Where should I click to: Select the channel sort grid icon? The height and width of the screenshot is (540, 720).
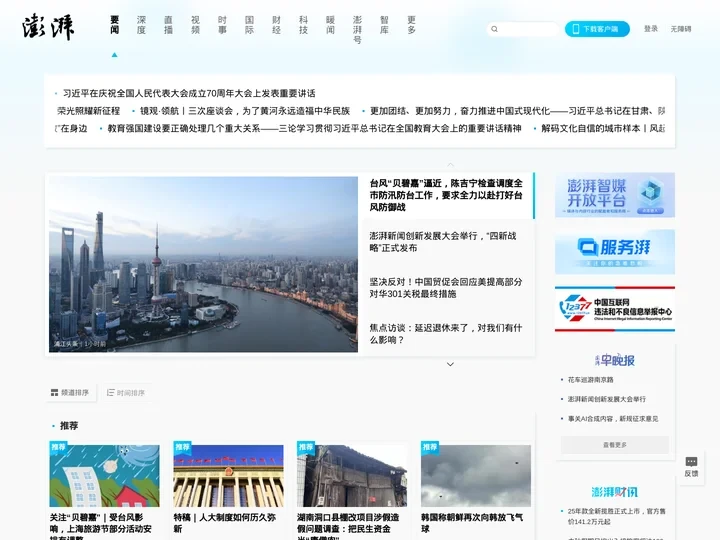click(54, 393)
